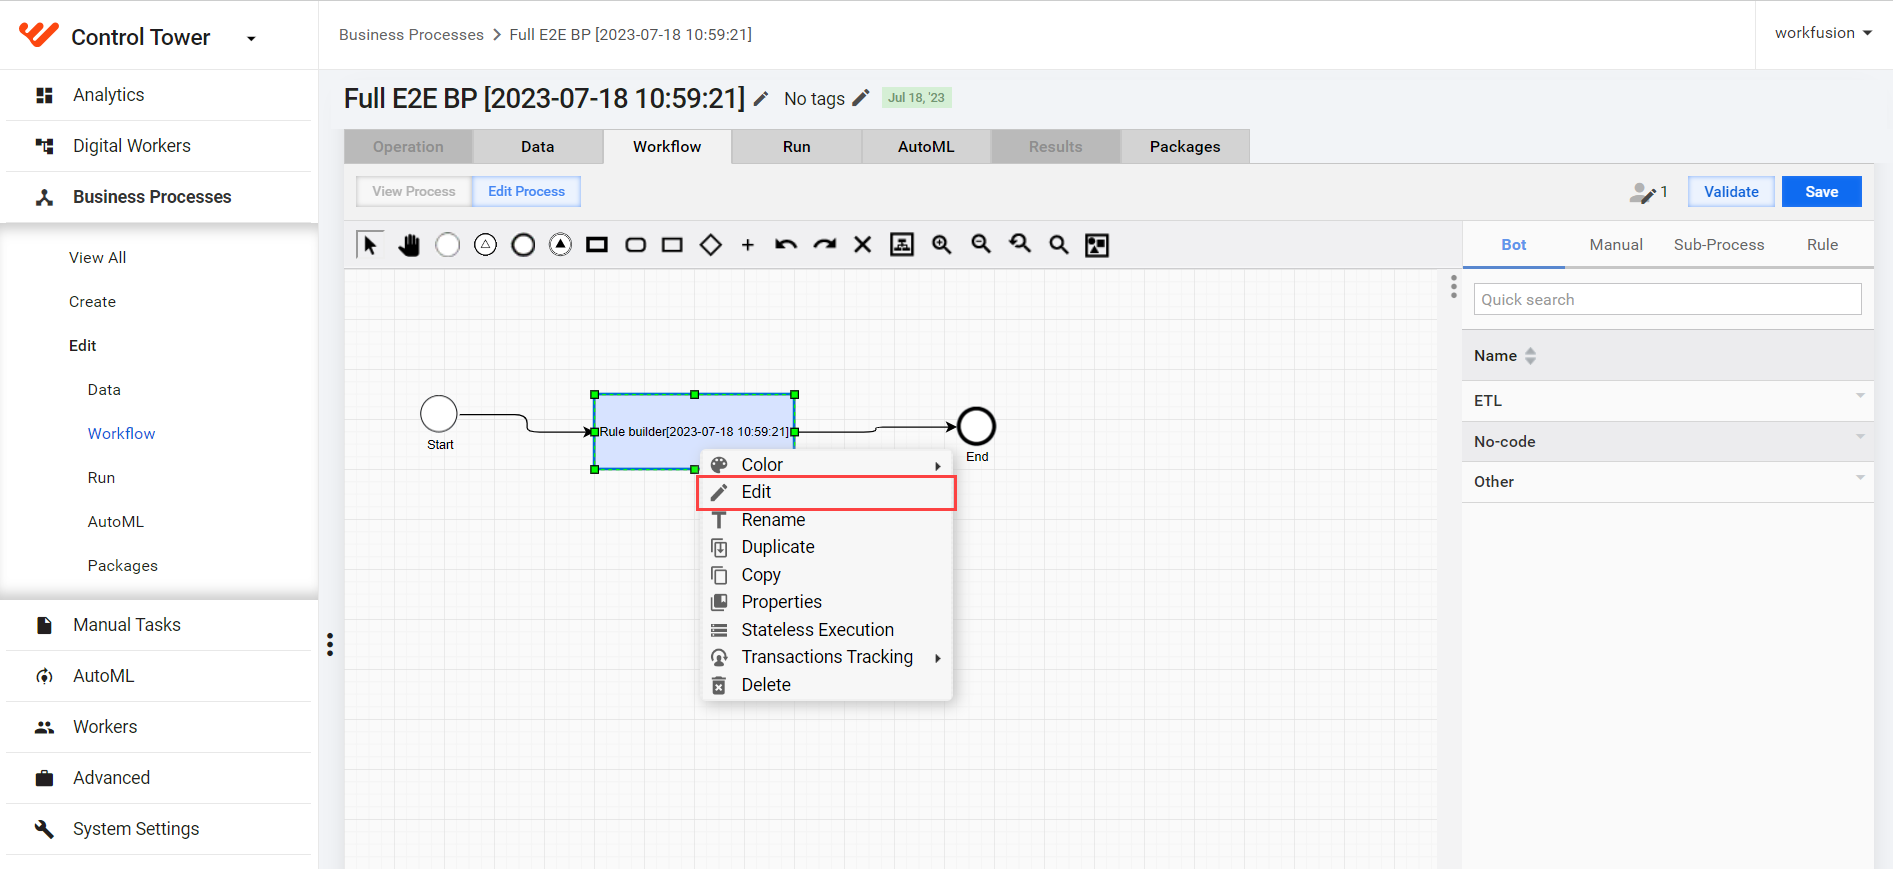Add a thick-bordered end event circle

(523, 245)
